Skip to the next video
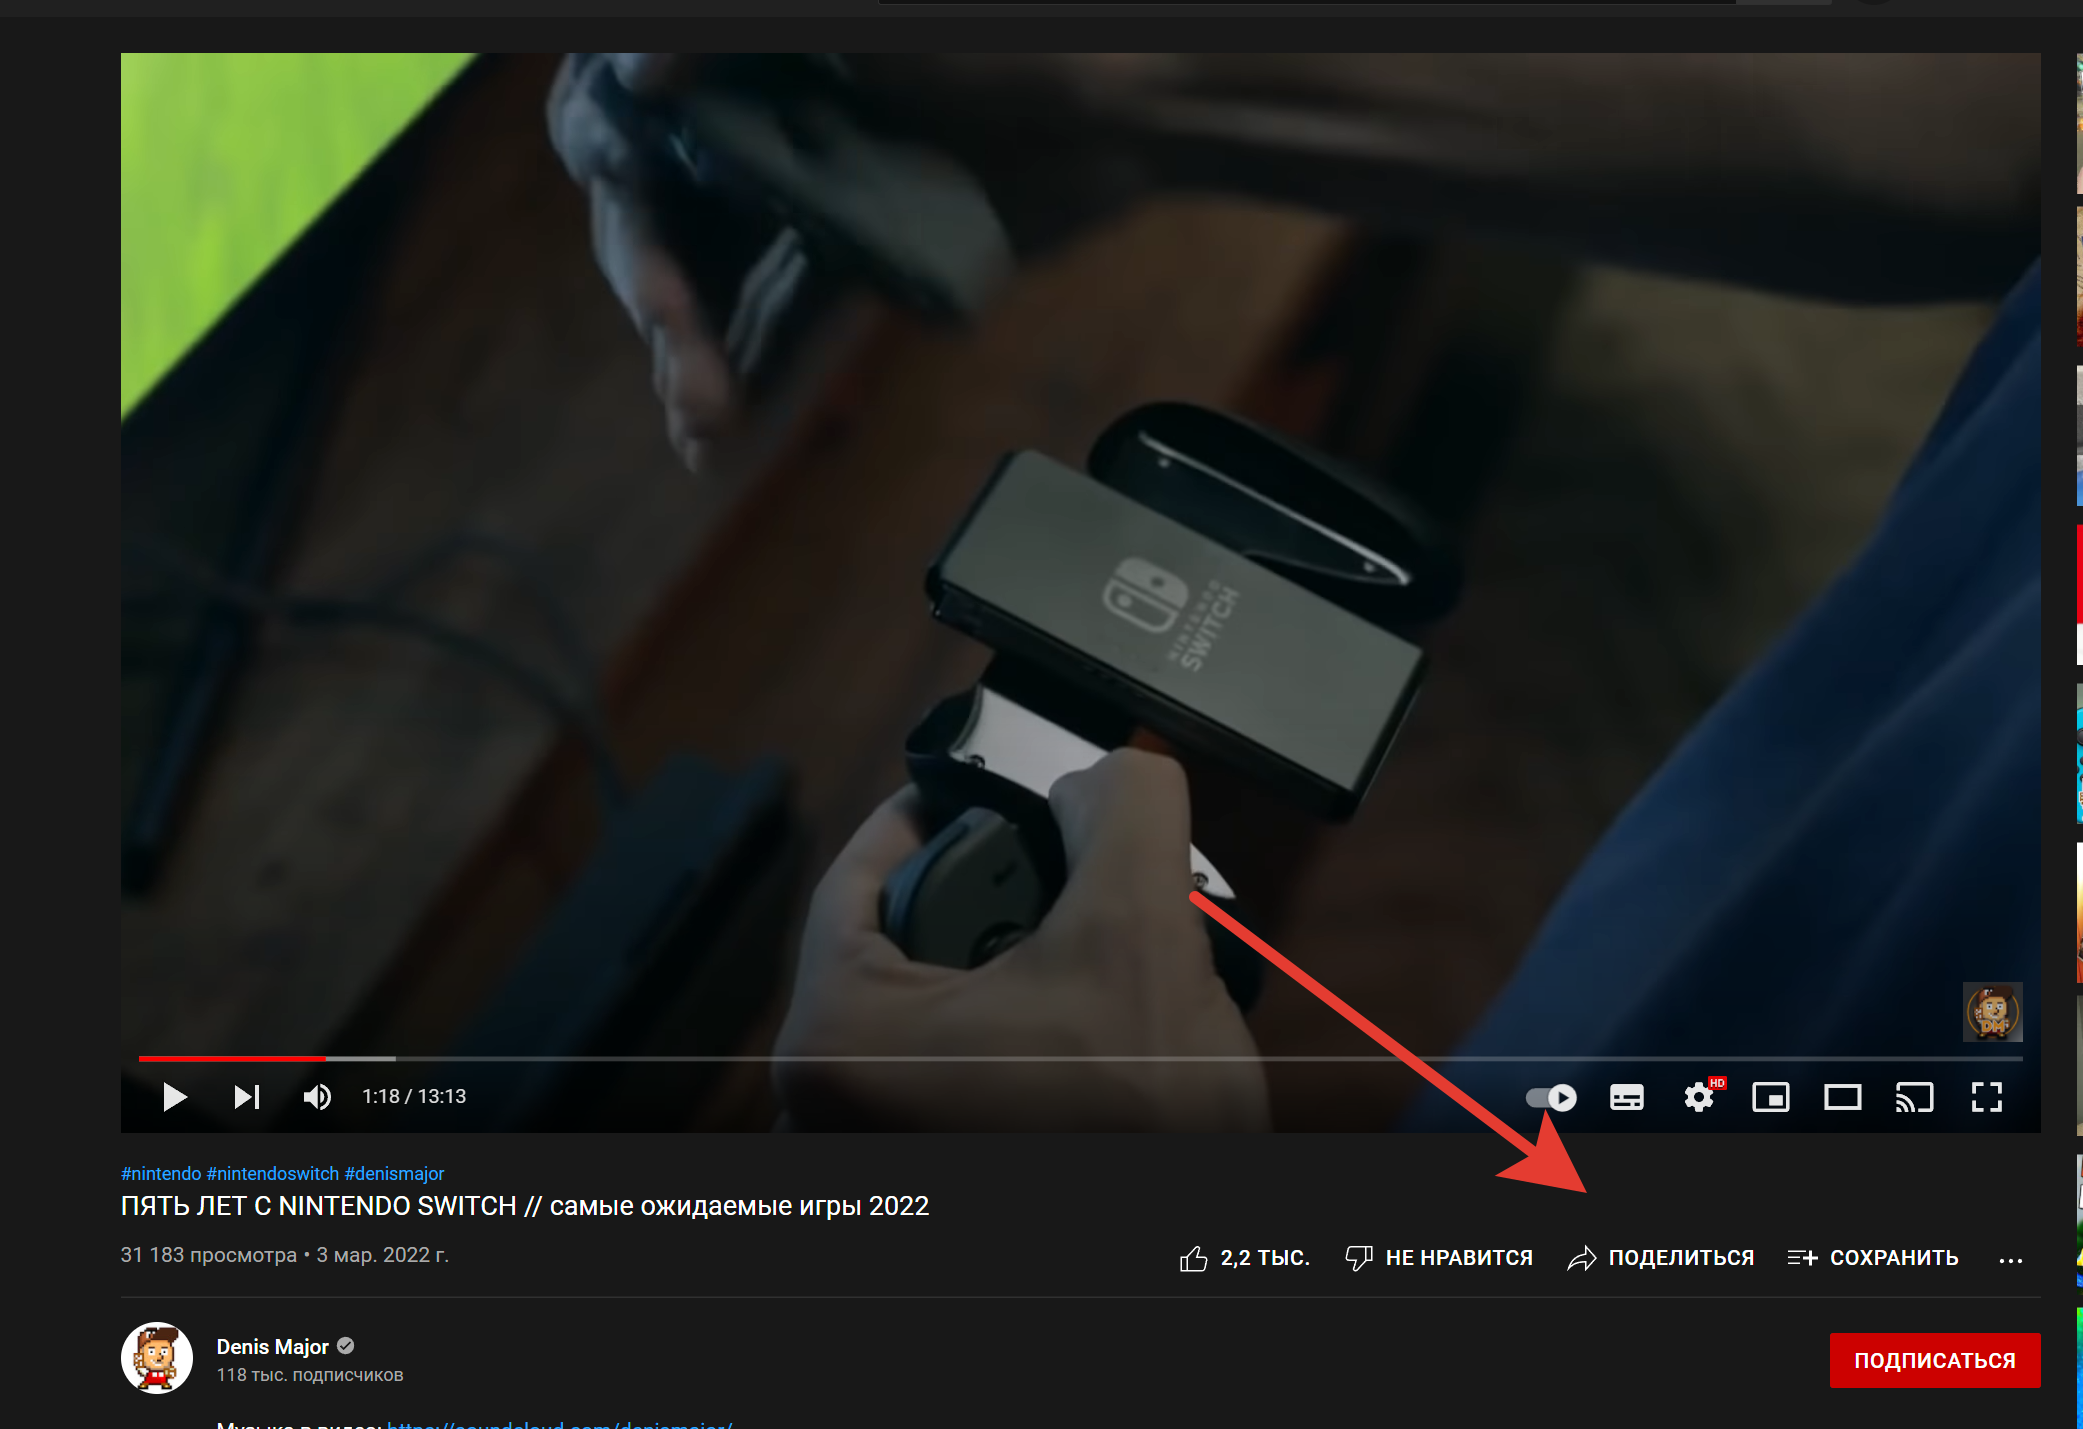Viewport: 2083px width, 1429px height. [246, 1097]
